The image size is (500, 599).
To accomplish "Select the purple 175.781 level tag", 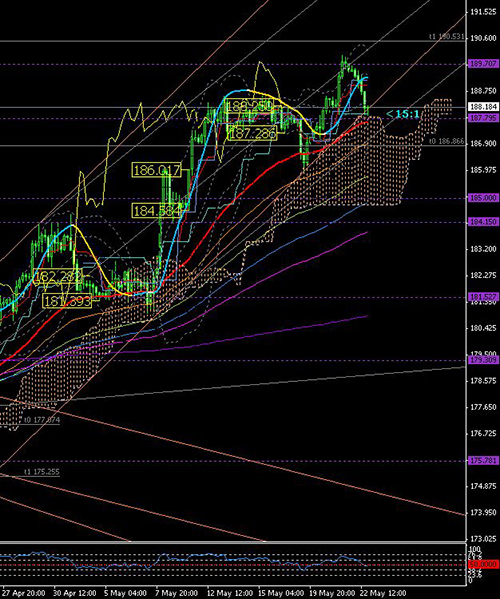I will click(483, 460).
